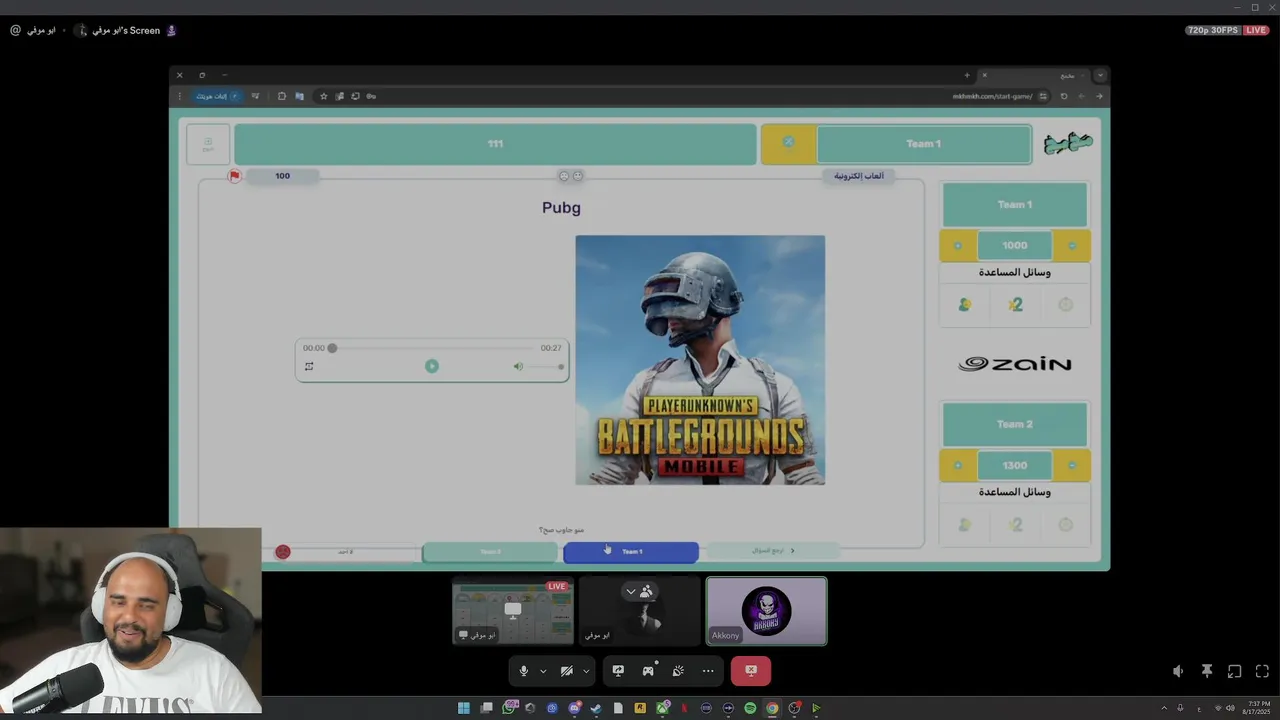Image resolution: width=1280 pixels, height=720 pixels.
Task: Open Spotify from the taskbar
Action: click(750, 708)
